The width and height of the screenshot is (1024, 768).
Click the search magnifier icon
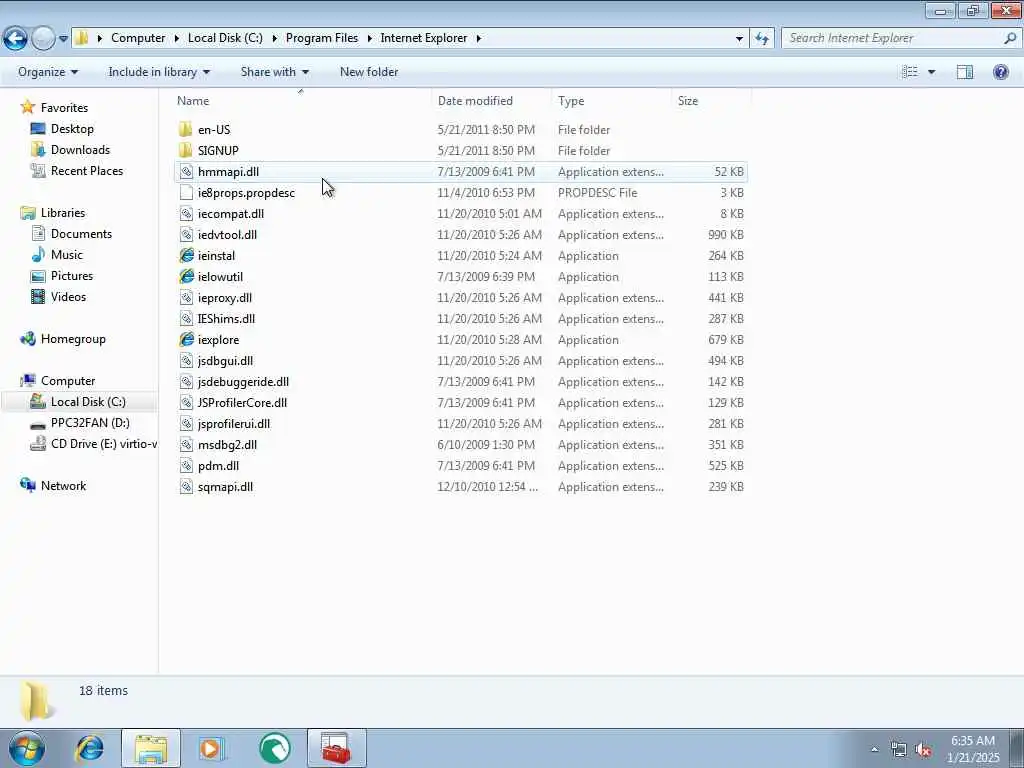(x=1010, y=38)
